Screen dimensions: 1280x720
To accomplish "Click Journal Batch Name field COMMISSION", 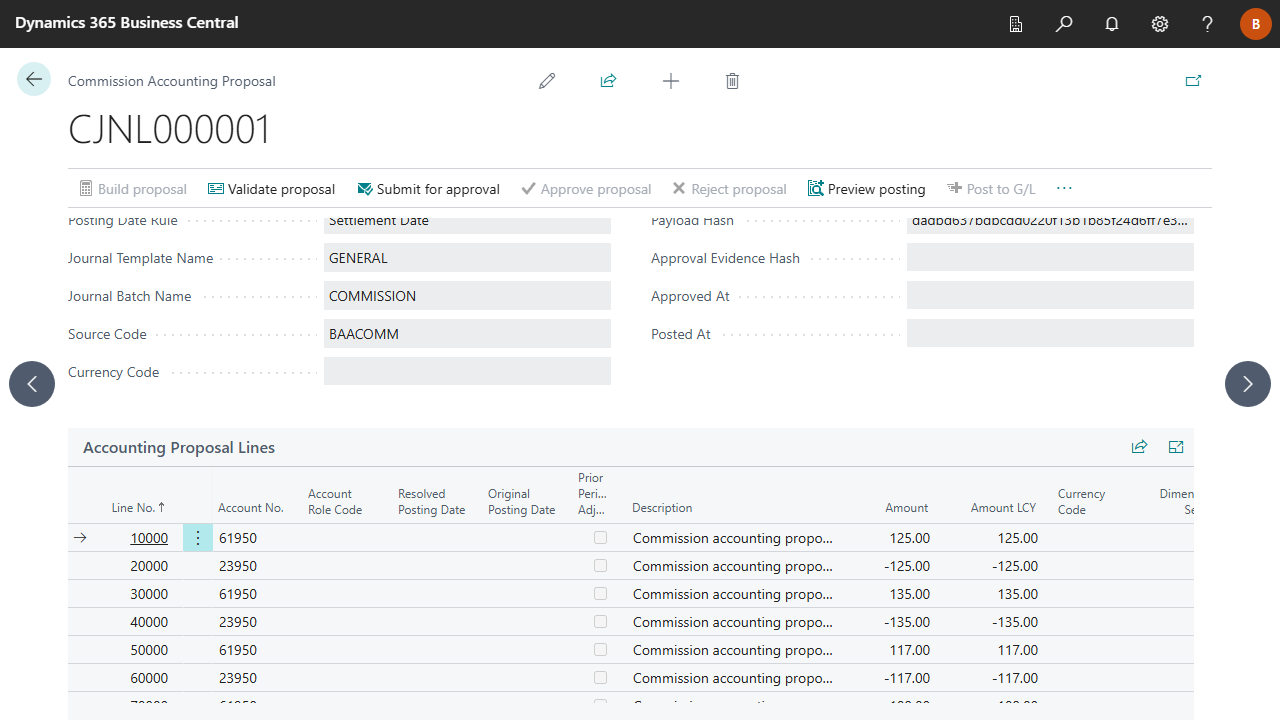I will tap(467, 296).
